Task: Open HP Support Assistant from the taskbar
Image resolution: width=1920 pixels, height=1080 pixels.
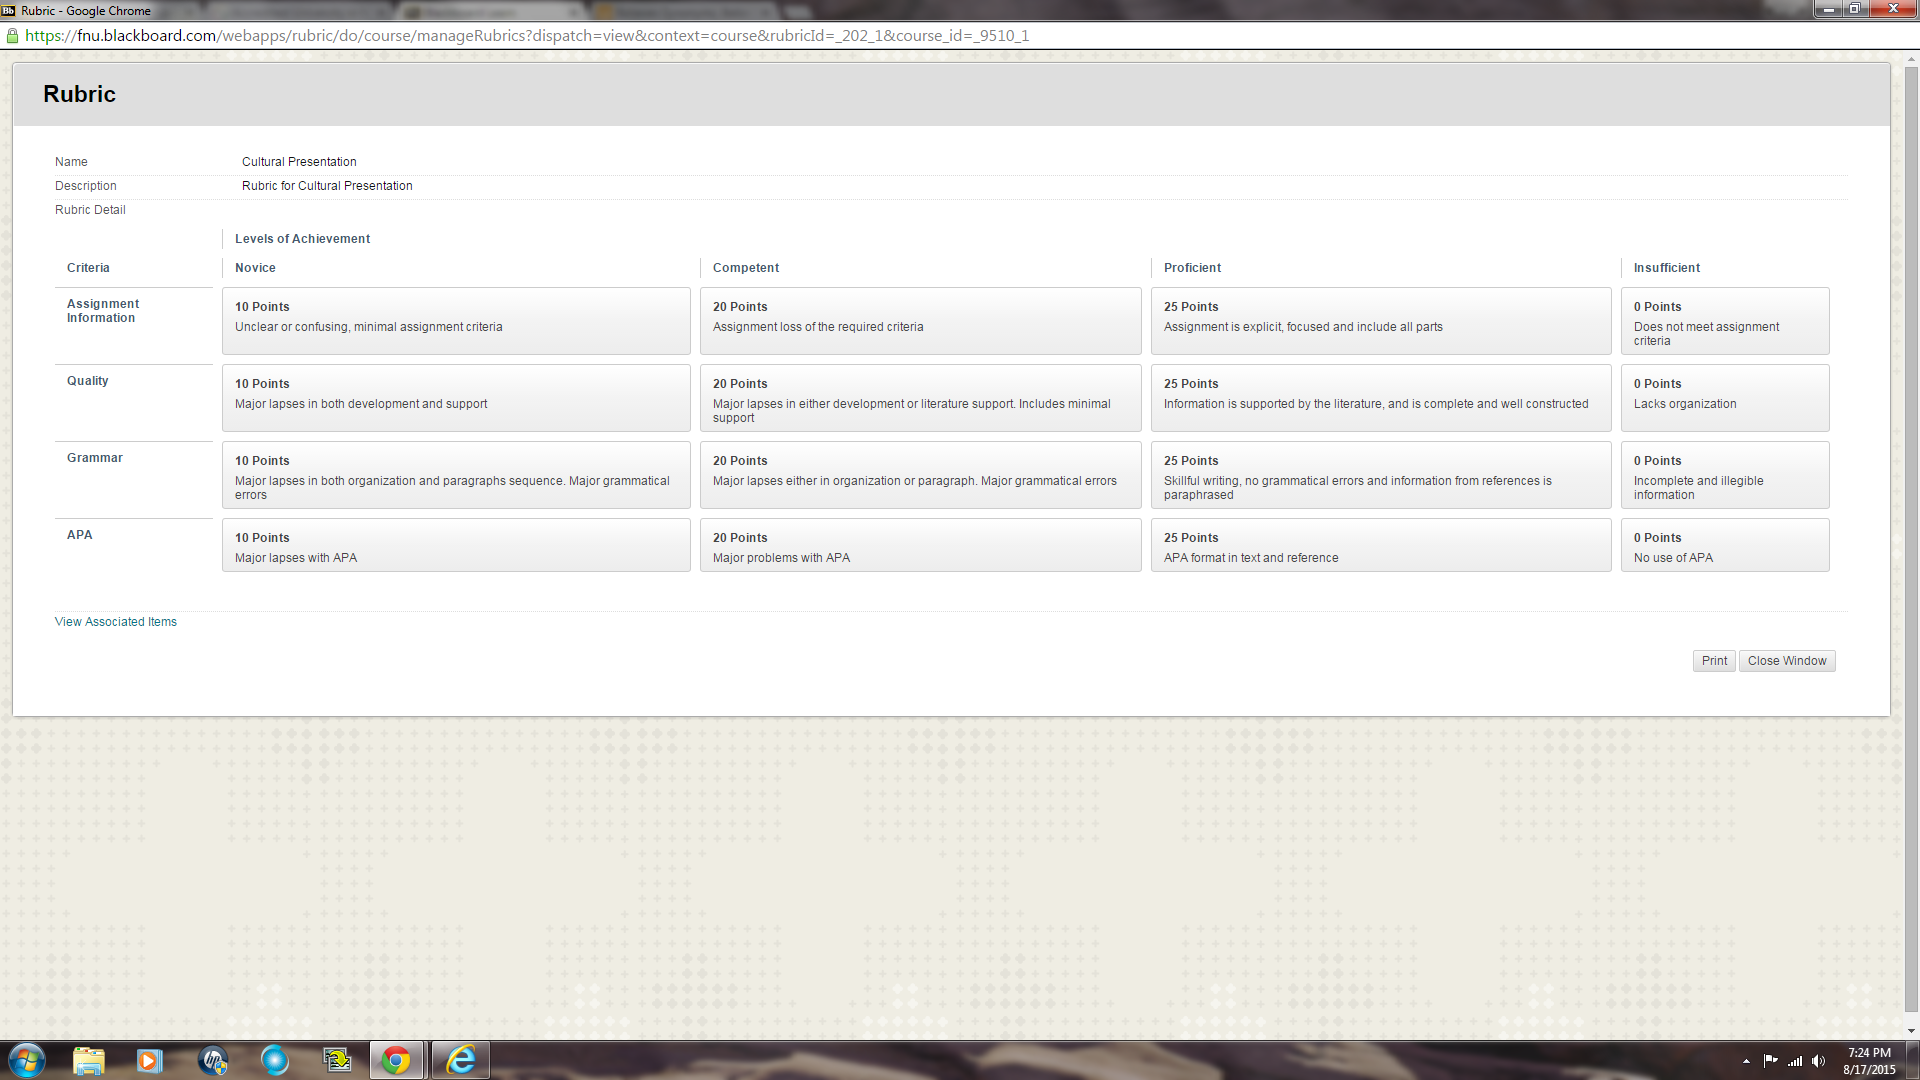Action: coord(213,1060)
